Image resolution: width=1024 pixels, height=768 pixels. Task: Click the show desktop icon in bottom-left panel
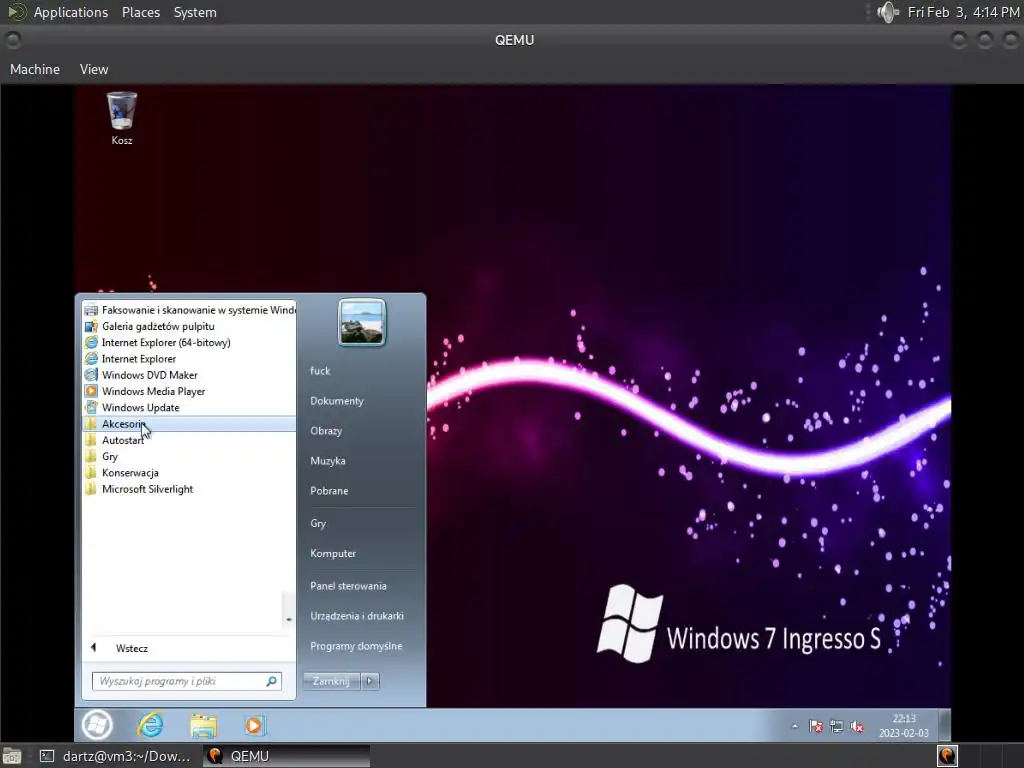11,756
